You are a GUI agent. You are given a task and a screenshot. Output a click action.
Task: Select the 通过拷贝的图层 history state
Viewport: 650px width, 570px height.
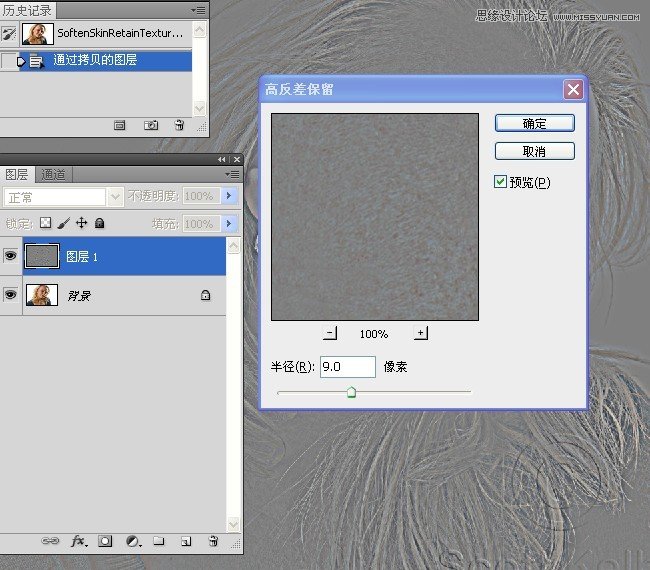(105, 61)
